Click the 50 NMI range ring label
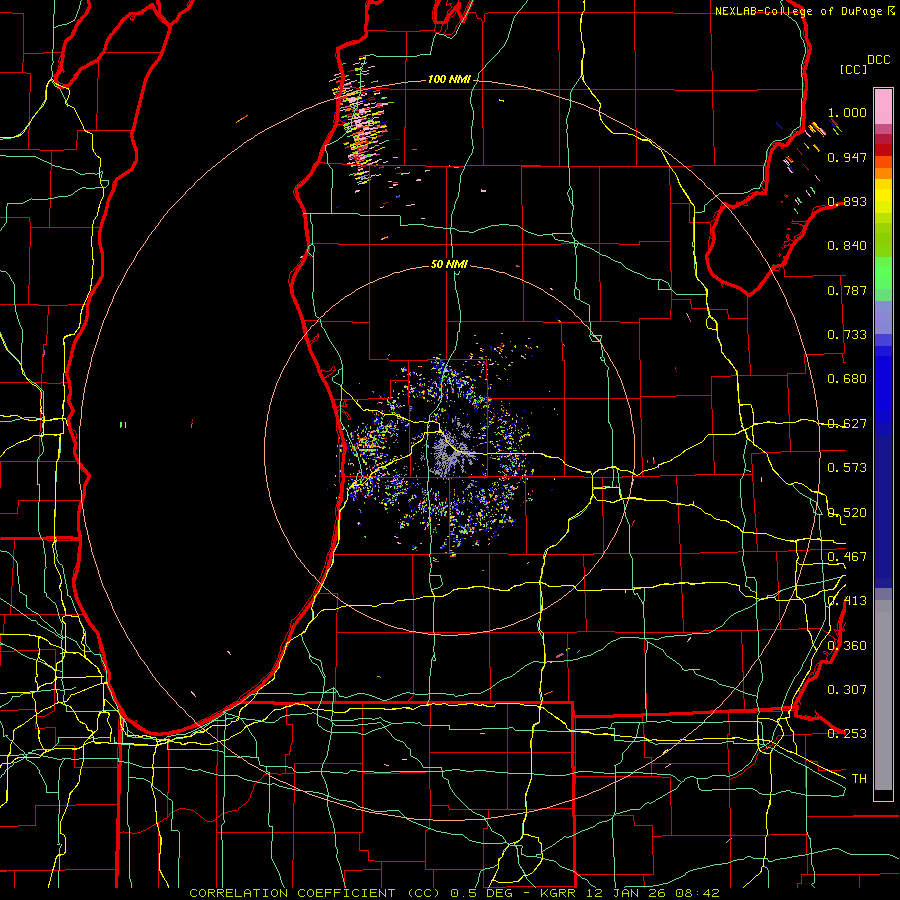The width and height of the screenshot is (900, 900). point(449,264)
